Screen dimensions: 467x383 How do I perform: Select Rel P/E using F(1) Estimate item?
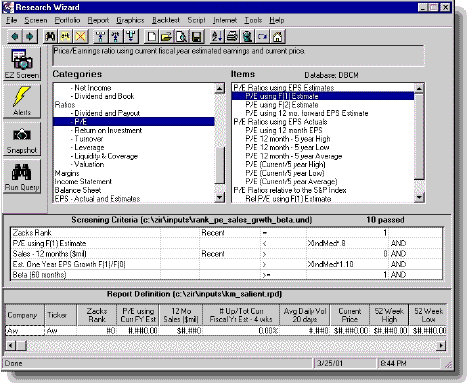point(288,199)
